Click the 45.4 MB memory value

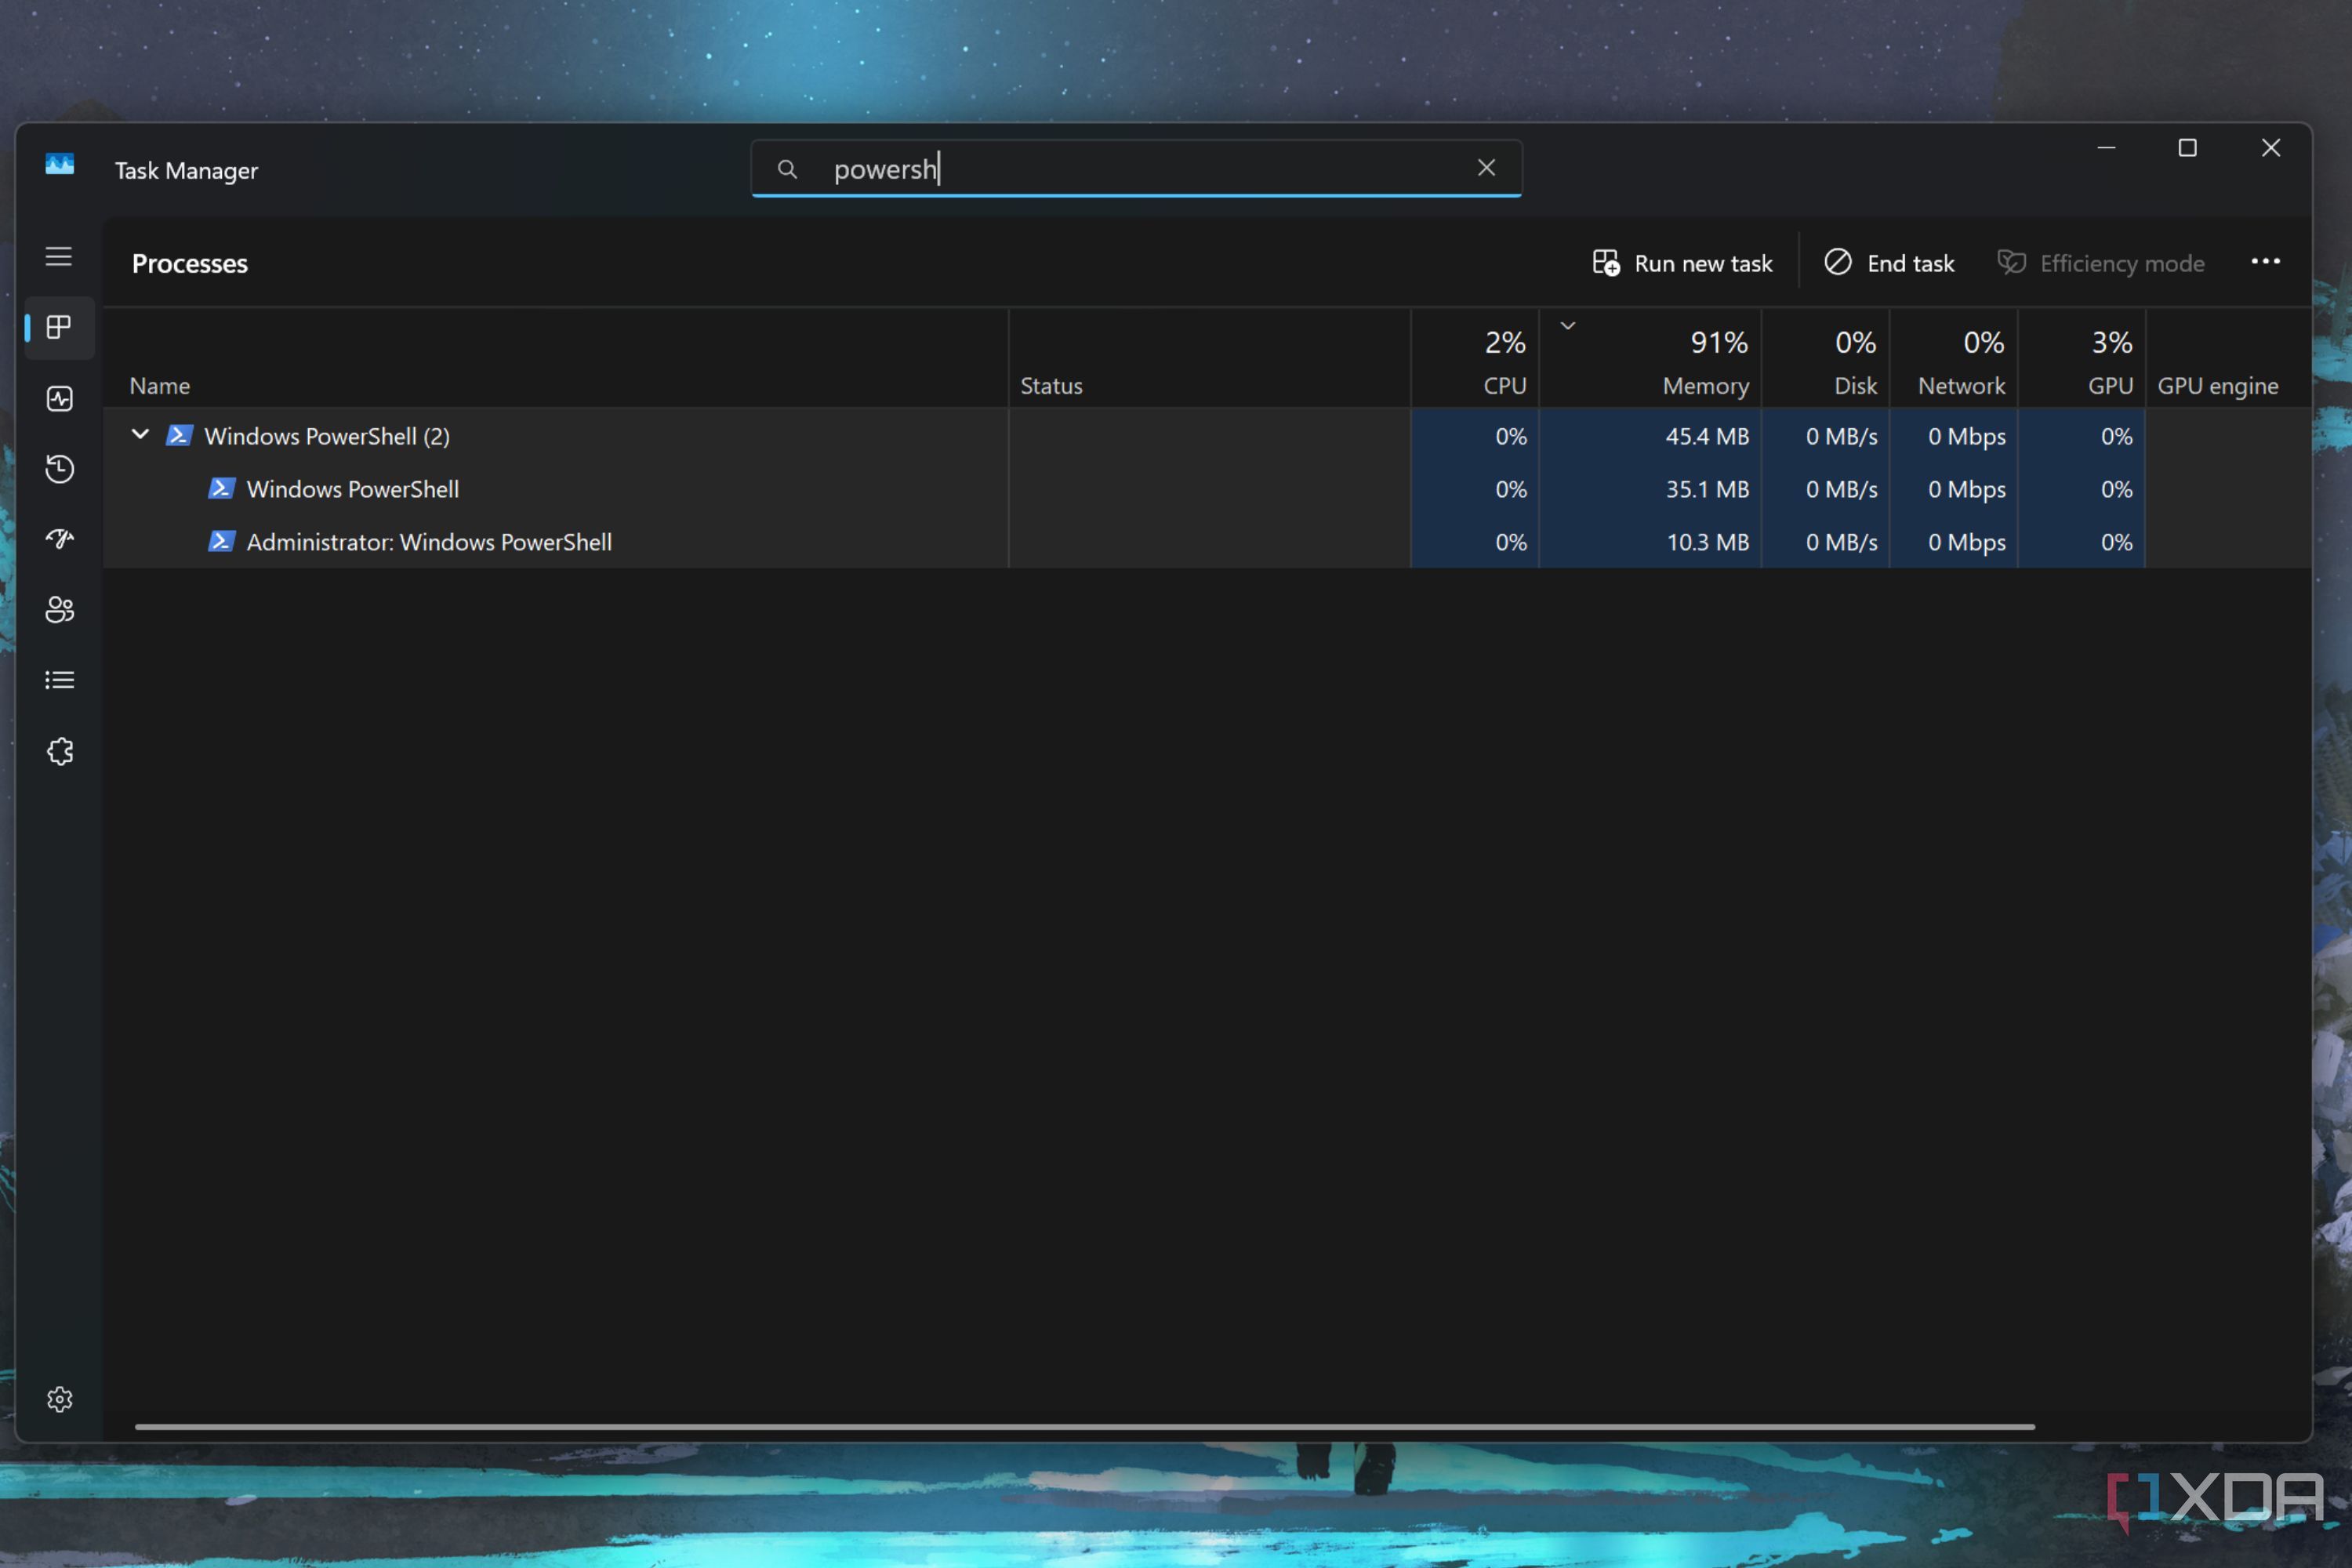pyautogui.click(x=1707, y=436)
